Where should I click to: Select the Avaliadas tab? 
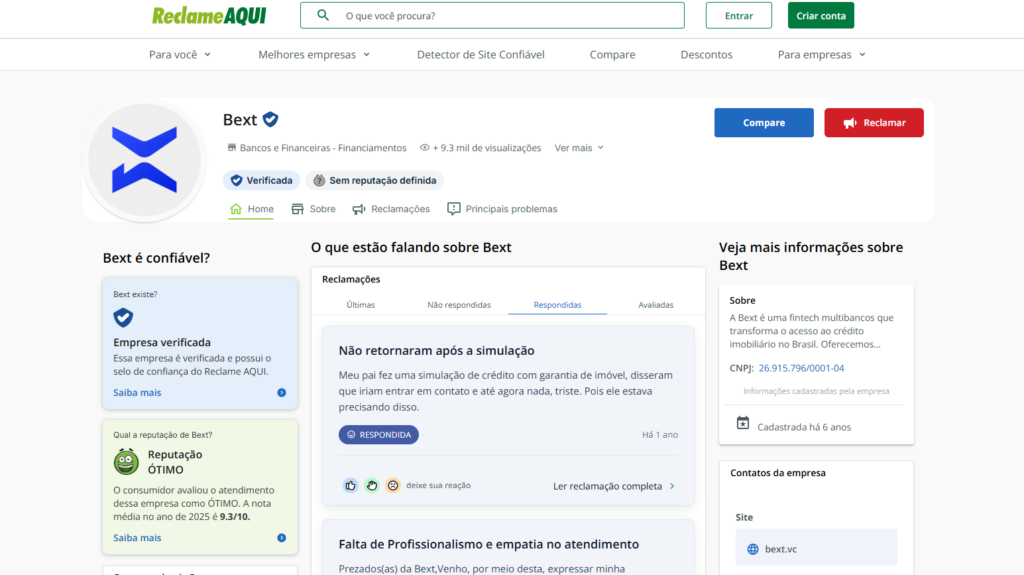point(656,304)
